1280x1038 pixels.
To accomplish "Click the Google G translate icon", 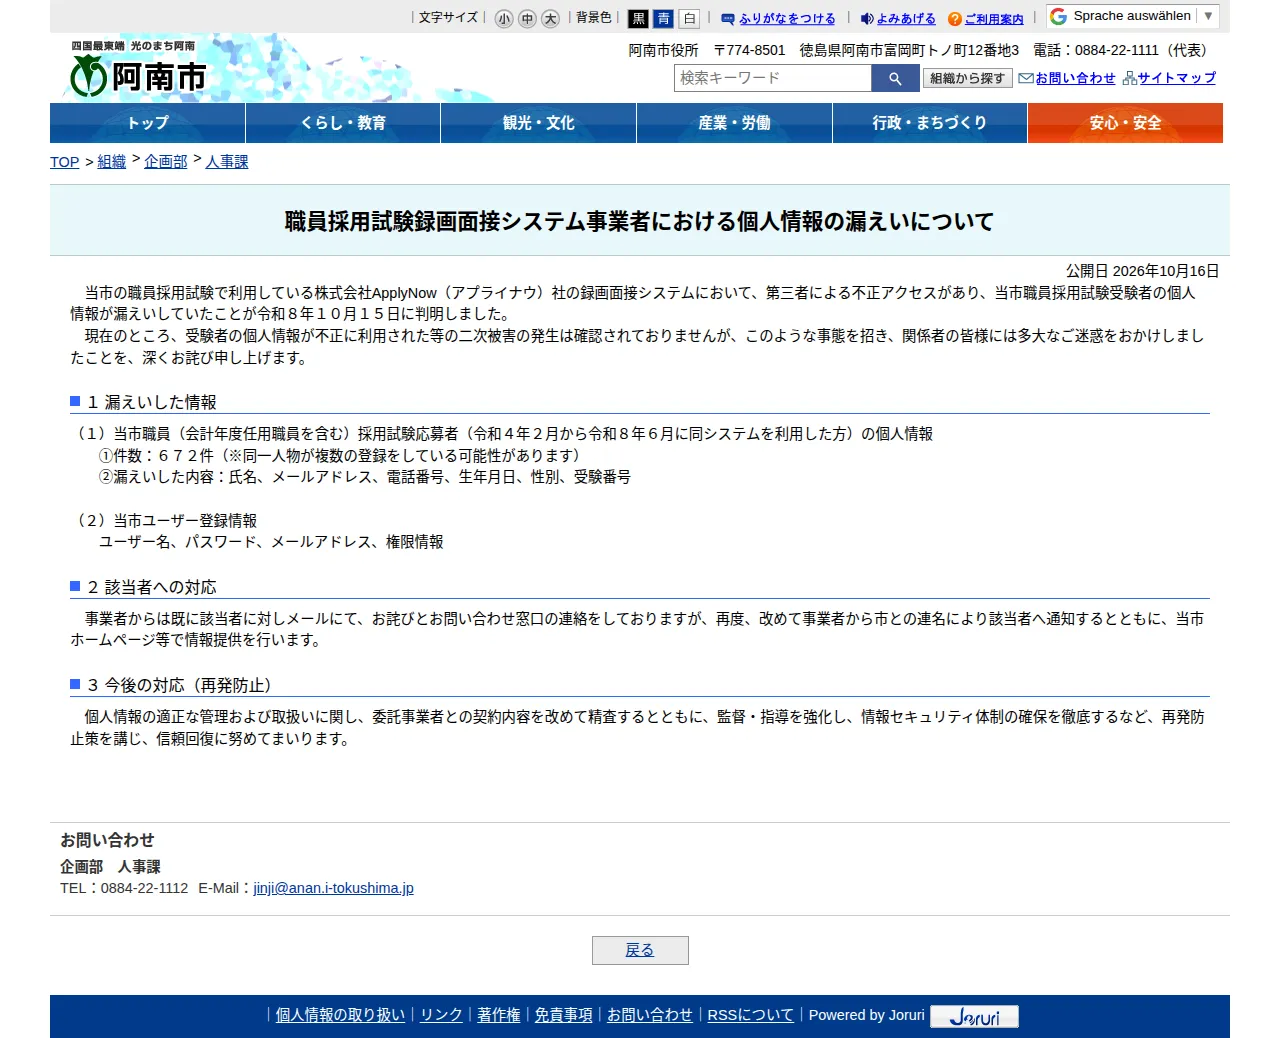I will tap(1058, 16).
